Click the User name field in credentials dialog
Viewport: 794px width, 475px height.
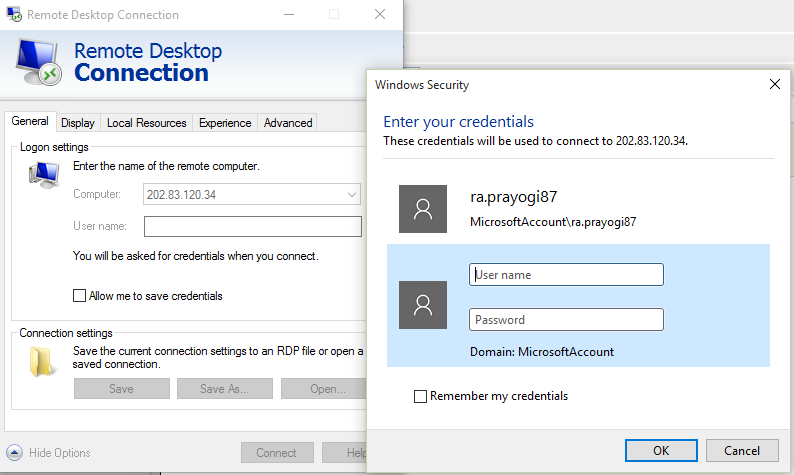point(566,275)
